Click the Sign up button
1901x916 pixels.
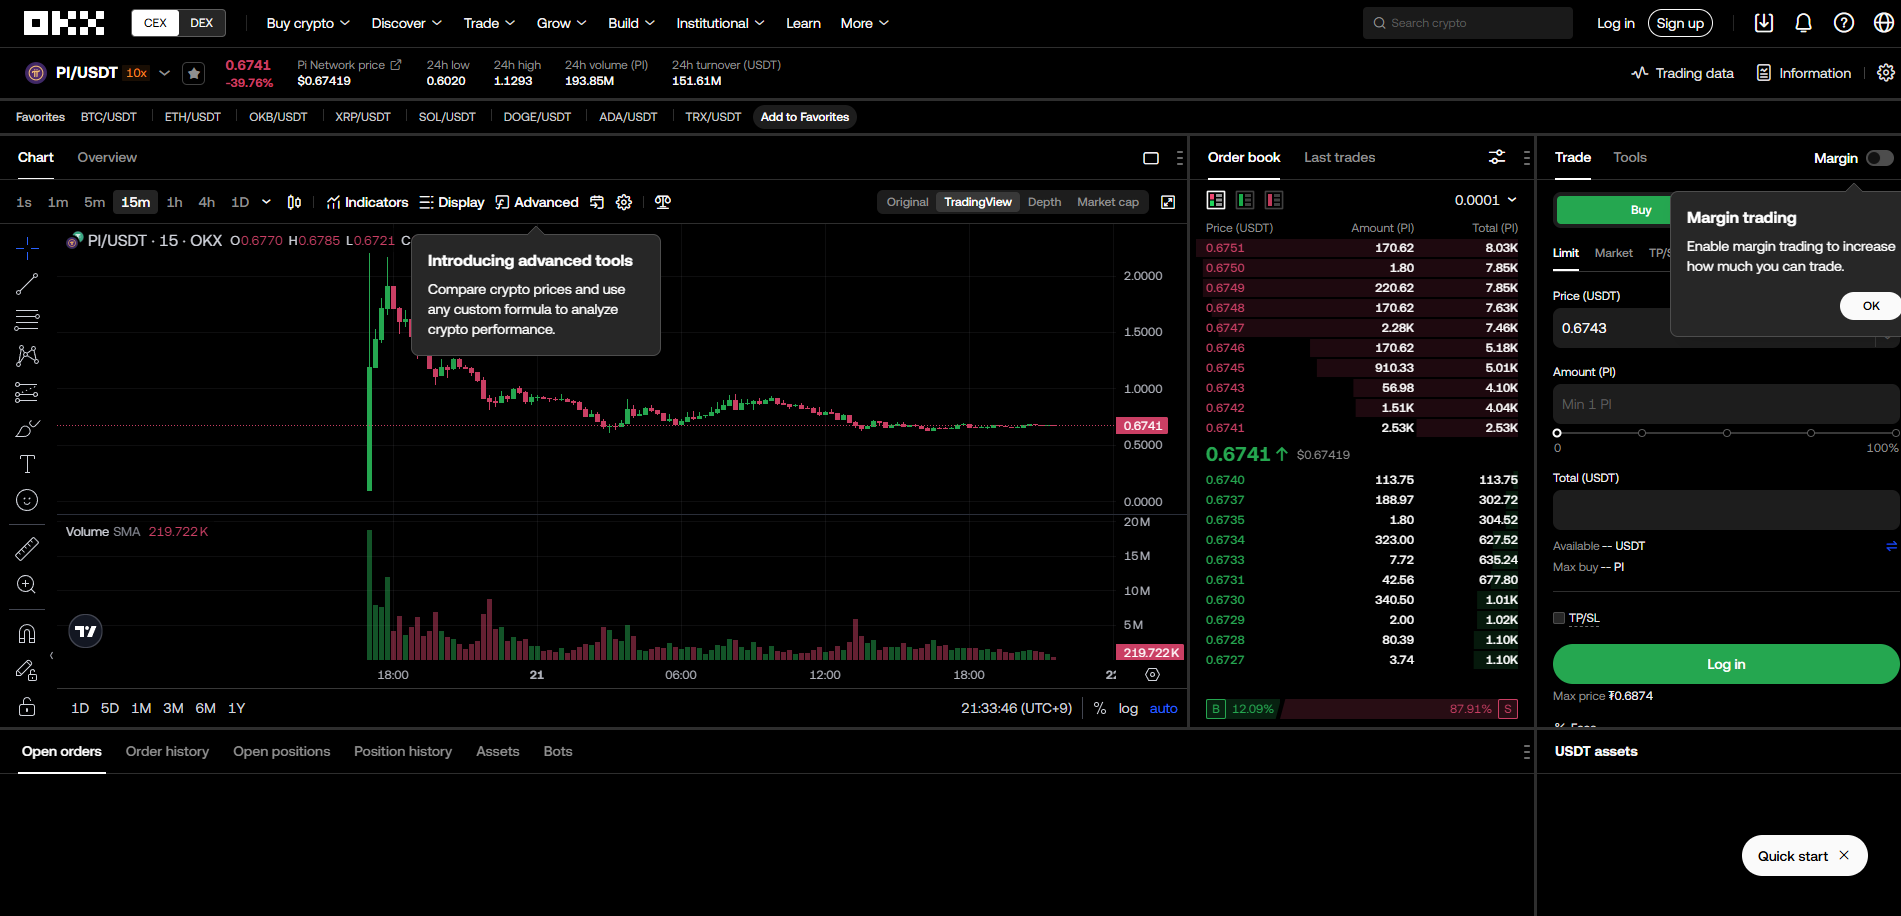(x=1680, y=23)
